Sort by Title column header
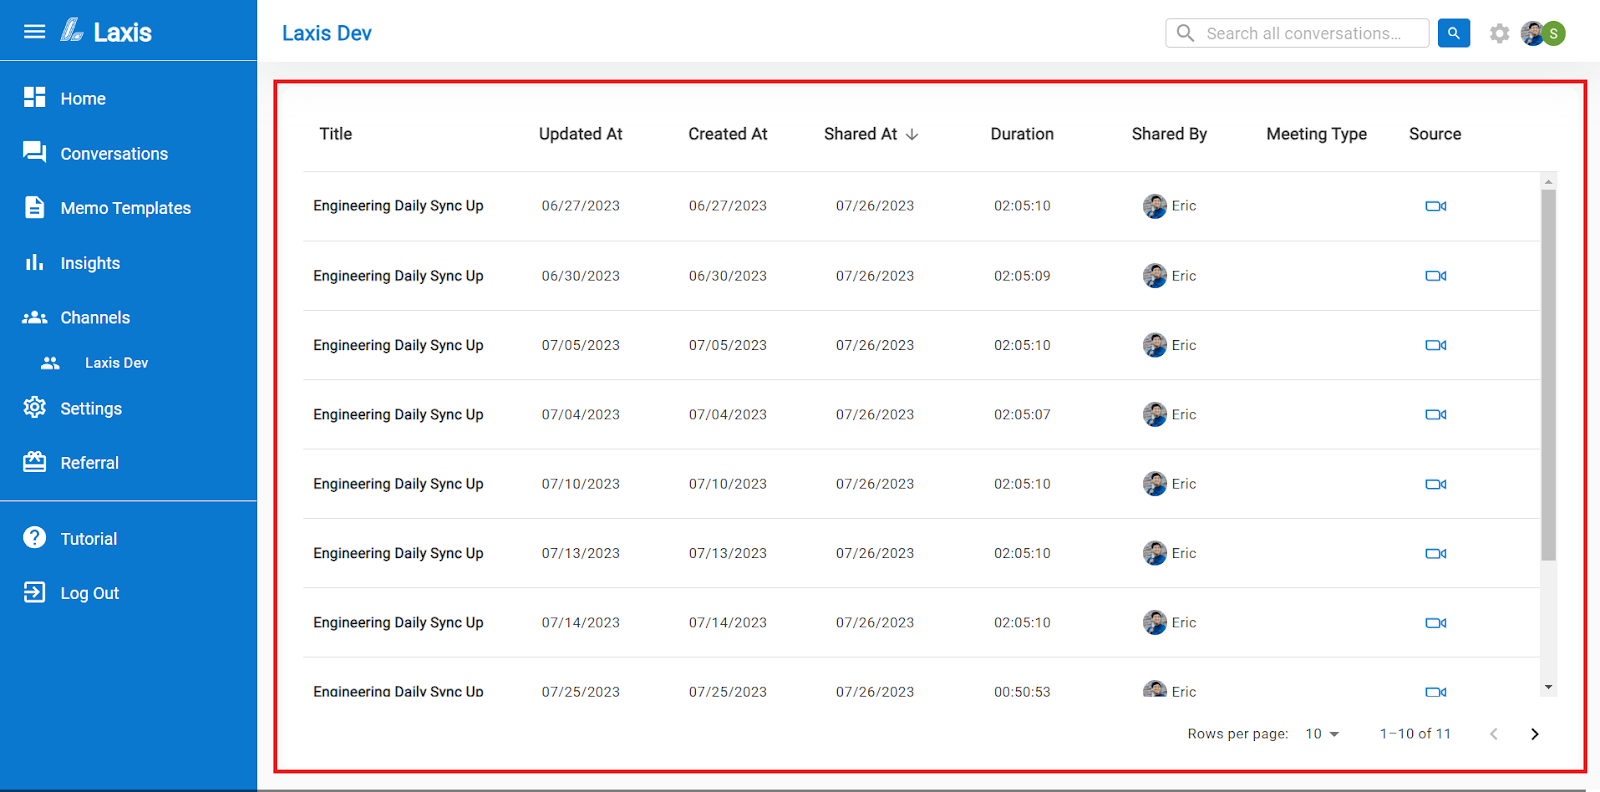Screen dimensions: 1600x792 point(335,134)
